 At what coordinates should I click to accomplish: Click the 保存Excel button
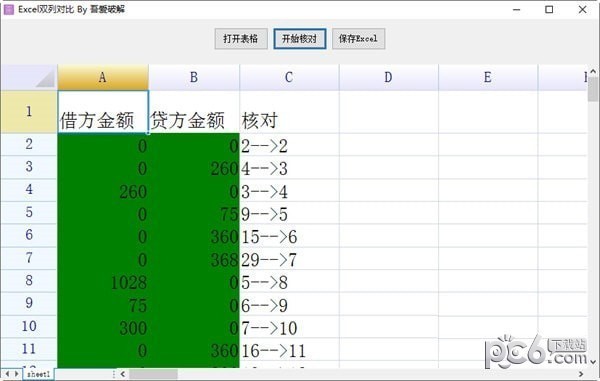[x=359, y=39]
